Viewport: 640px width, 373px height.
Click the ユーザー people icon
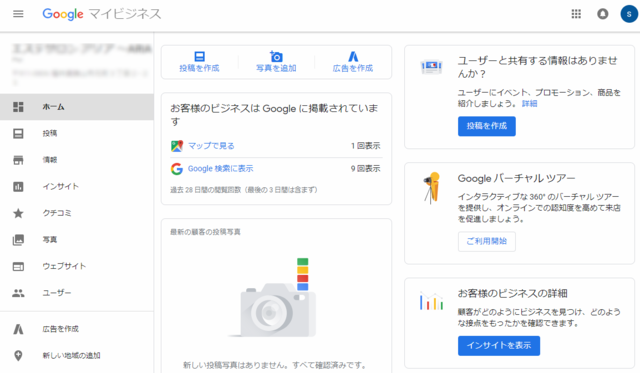click(18, 293)
